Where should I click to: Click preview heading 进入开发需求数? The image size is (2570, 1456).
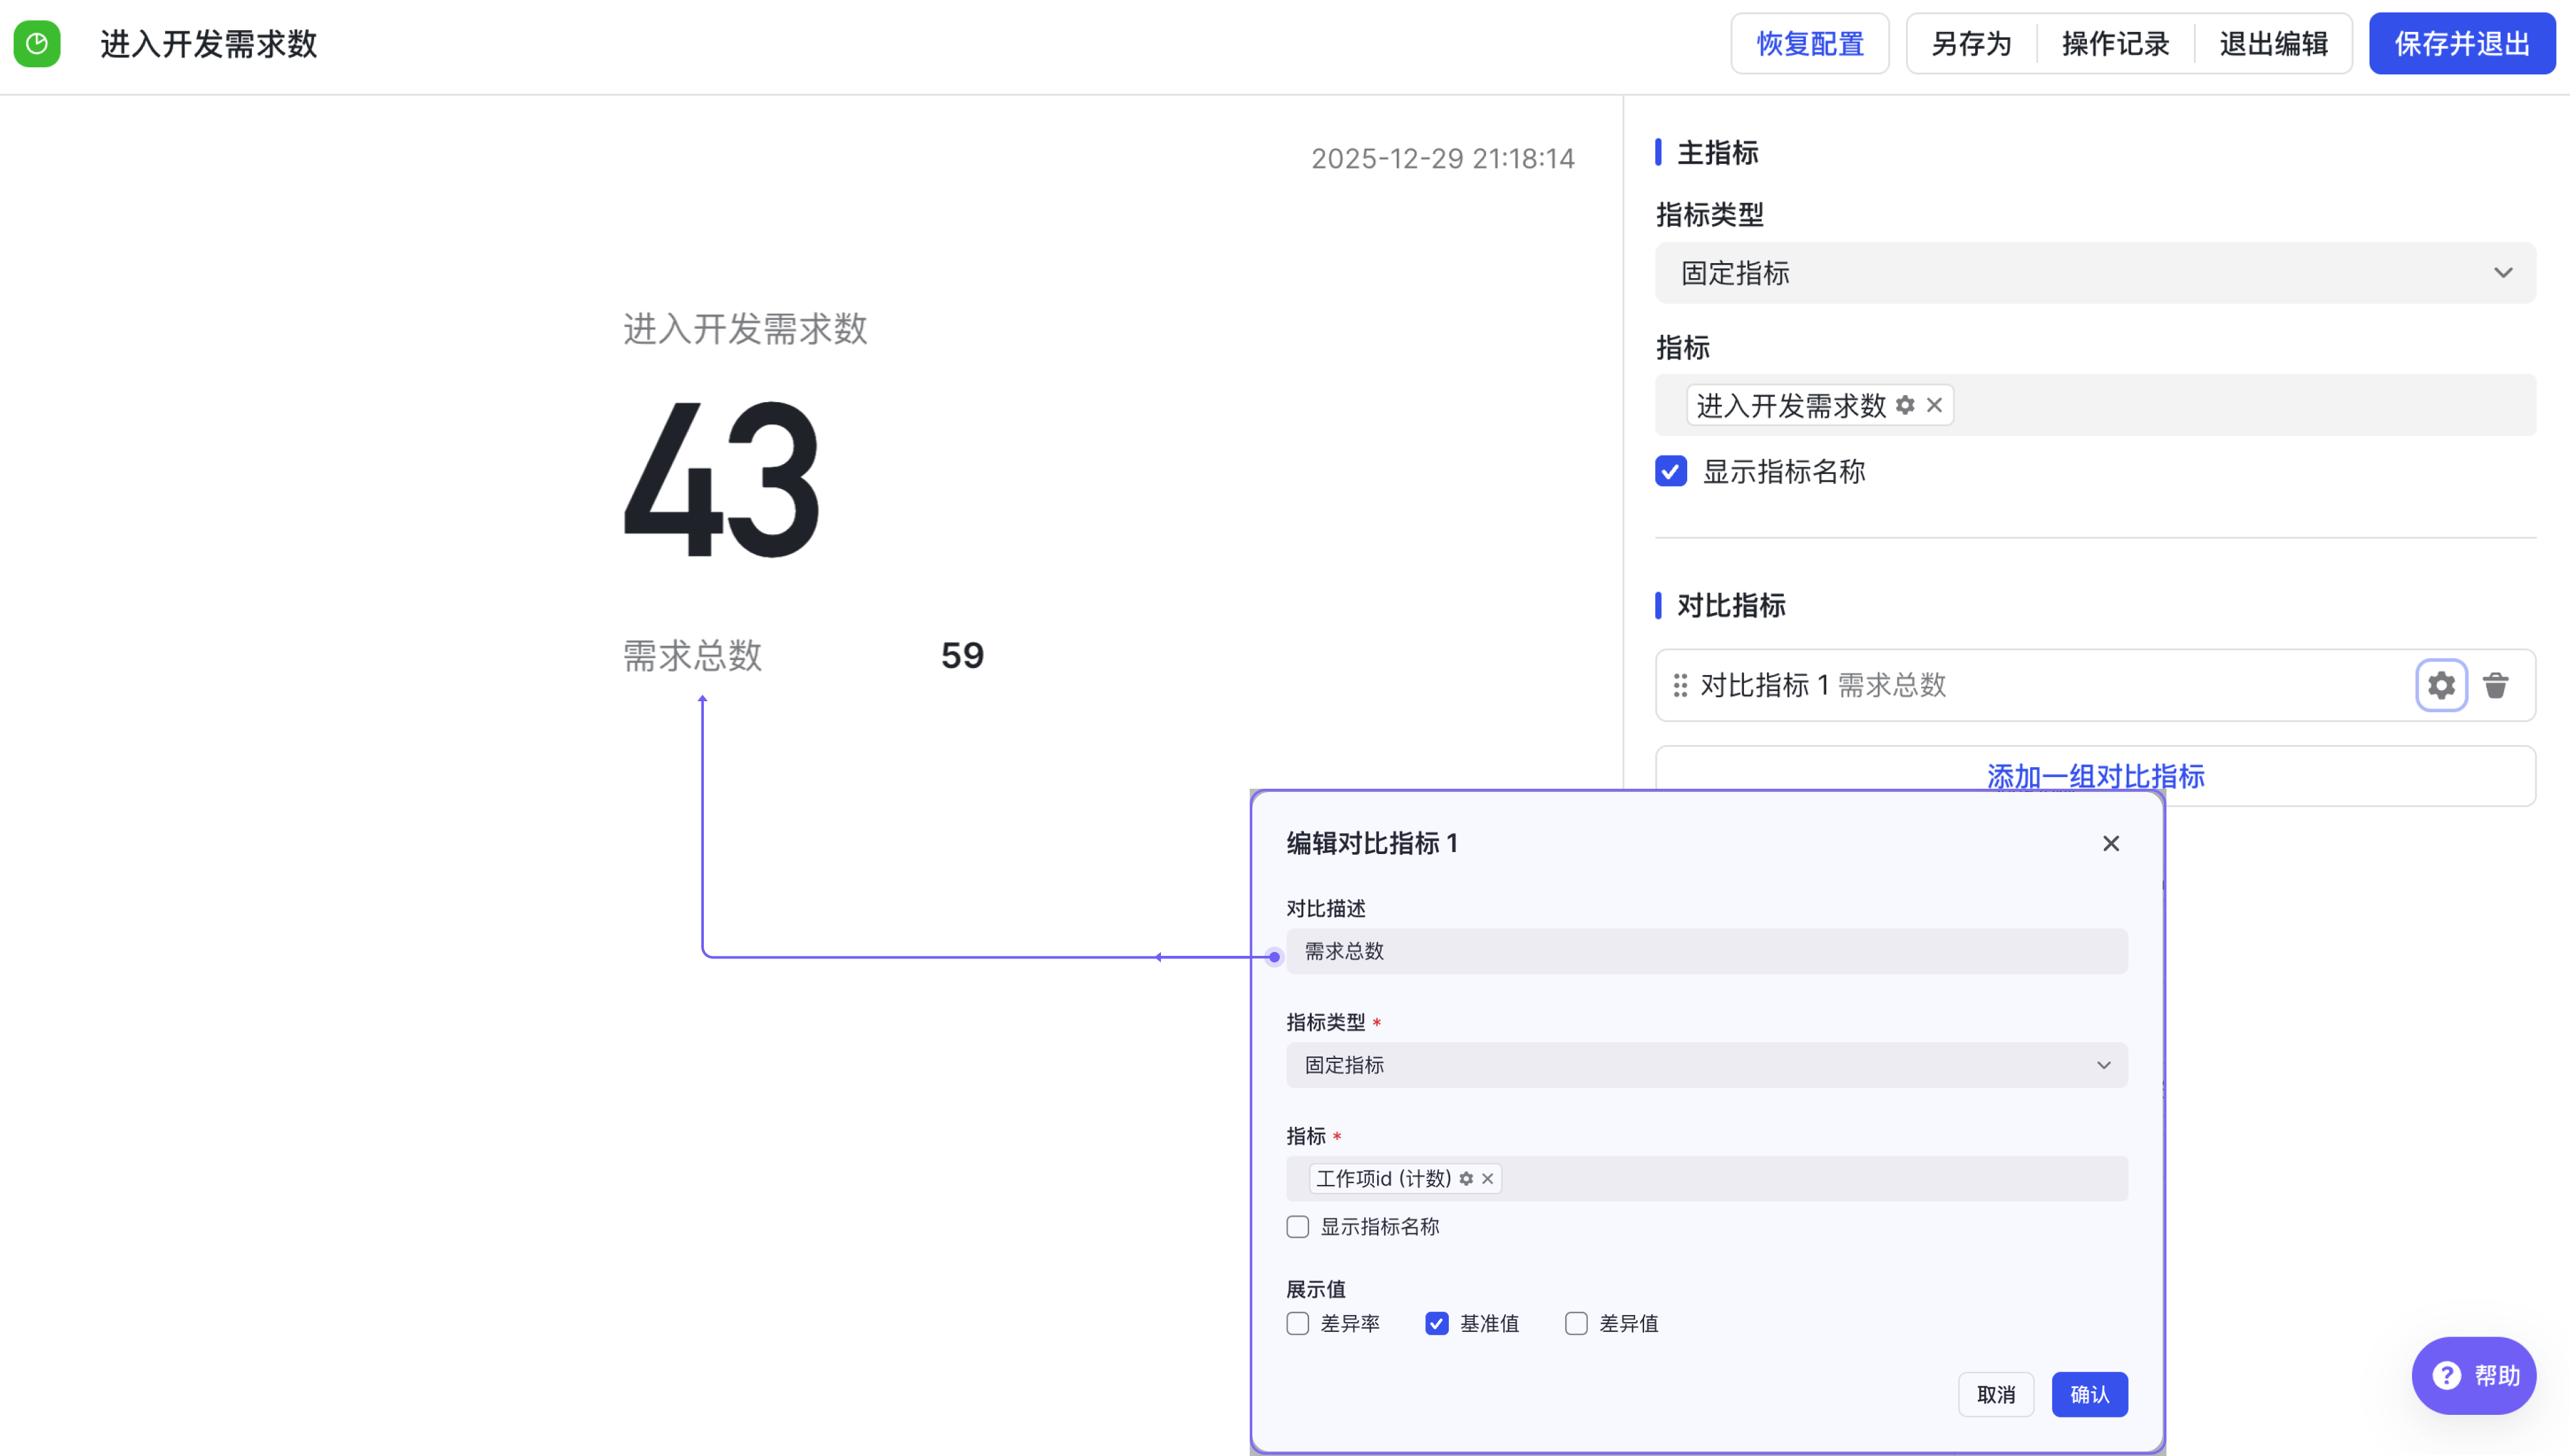(x=746, y=328)
